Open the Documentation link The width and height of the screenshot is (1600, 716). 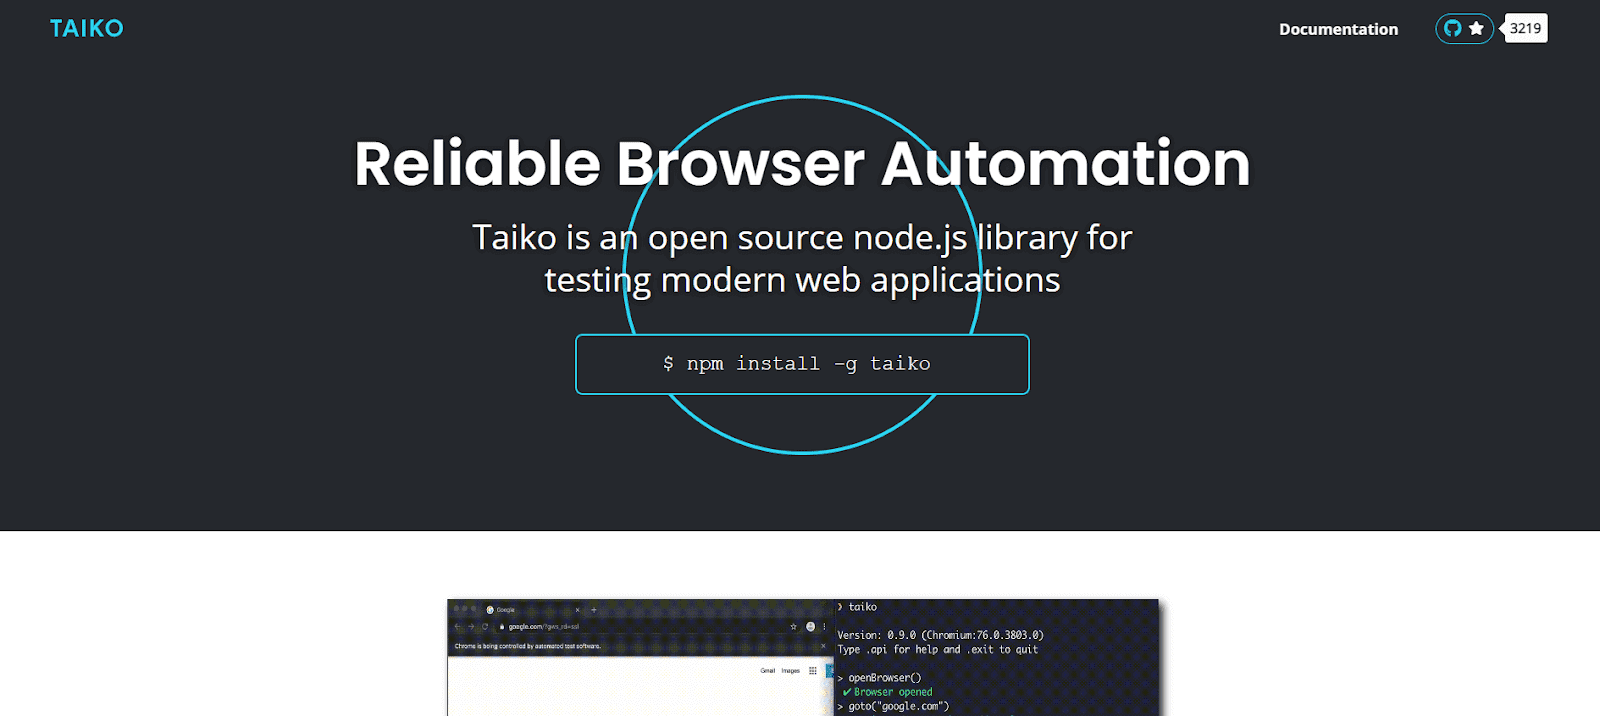point(1338,29)
